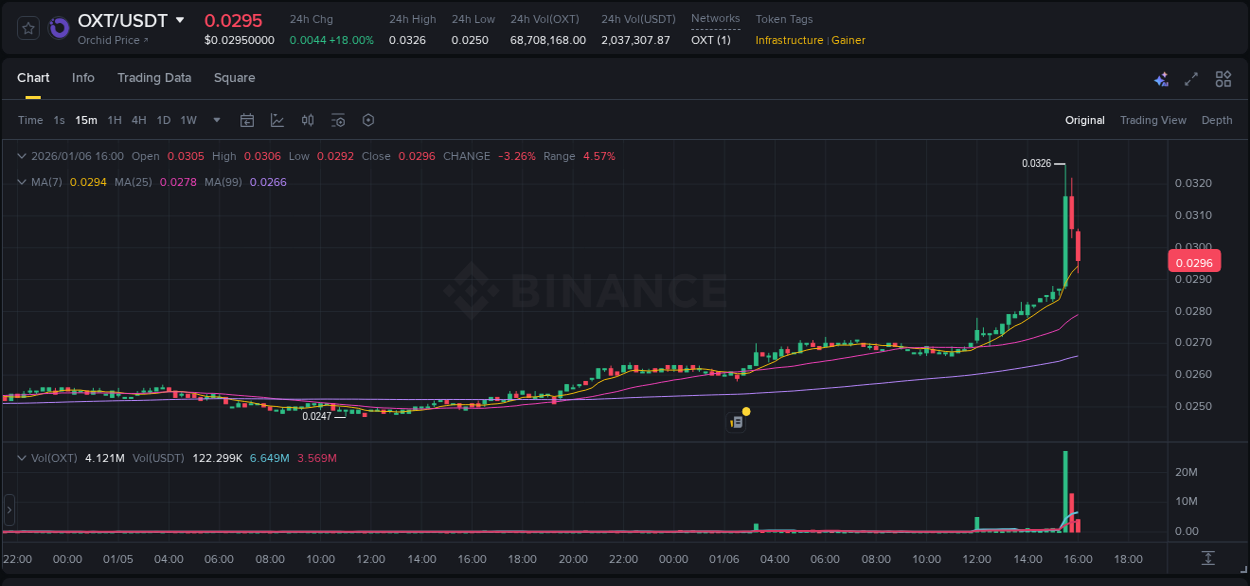Collapse the moving averages row chevron
1250x586 pixels.
pyautogui.click(x=21, y=182)
